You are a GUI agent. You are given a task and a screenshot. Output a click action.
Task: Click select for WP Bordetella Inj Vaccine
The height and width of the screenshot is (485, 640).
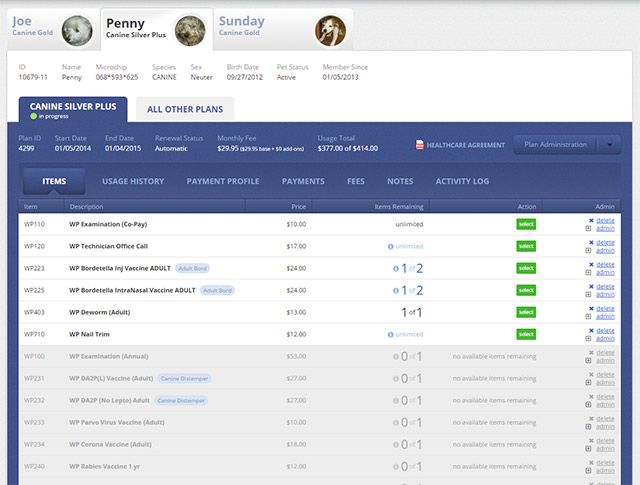[x=526, y=268]
